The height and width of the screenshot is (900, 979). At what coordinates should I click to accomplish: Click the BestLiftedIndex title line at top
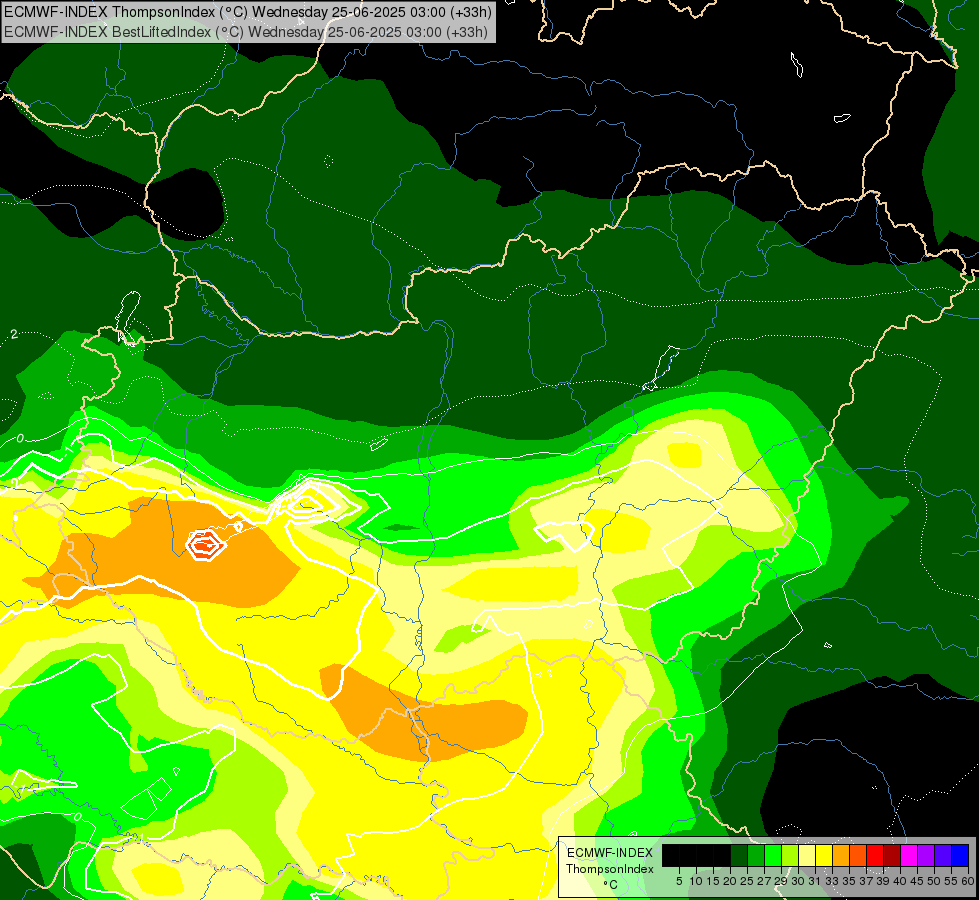coord(246,31)
